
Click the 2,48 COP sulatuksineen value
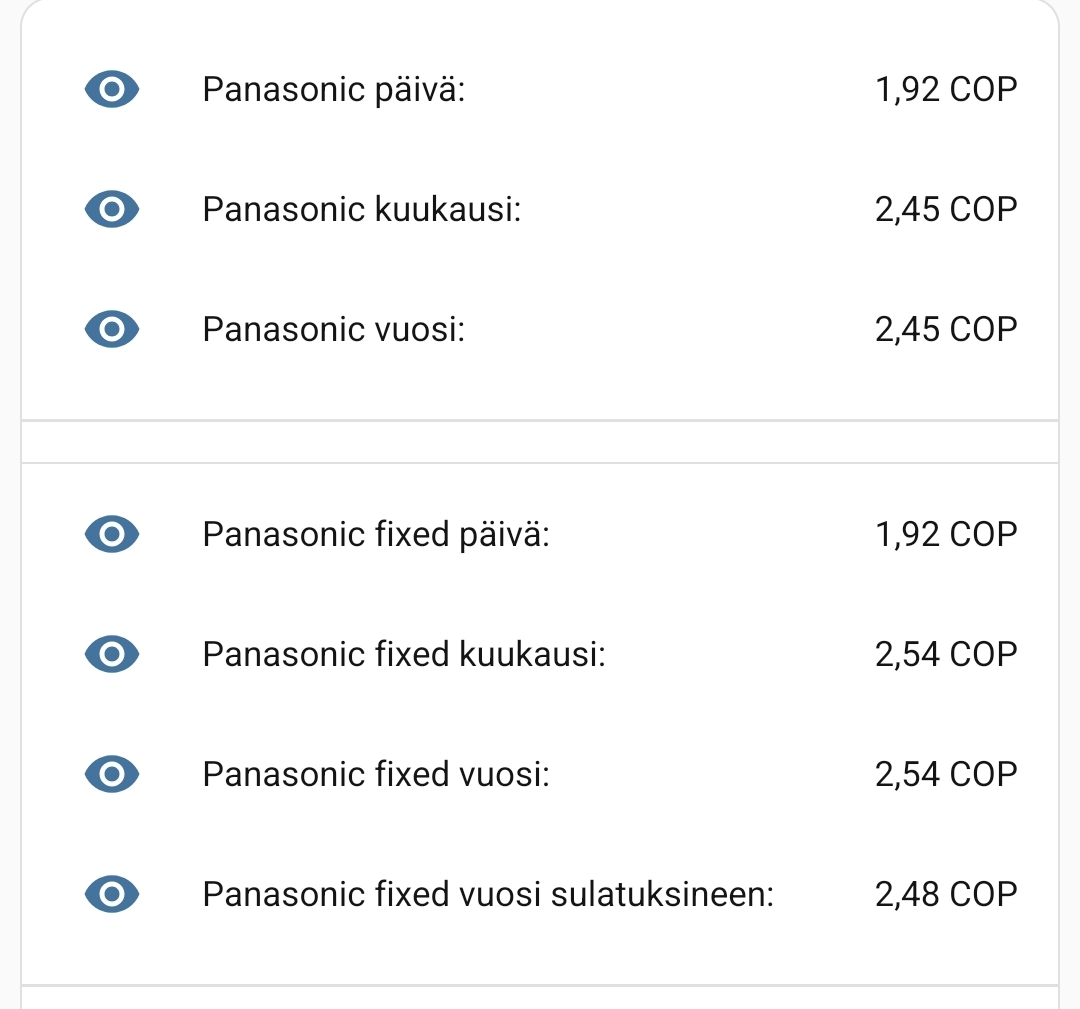click(x=945, y=893)
